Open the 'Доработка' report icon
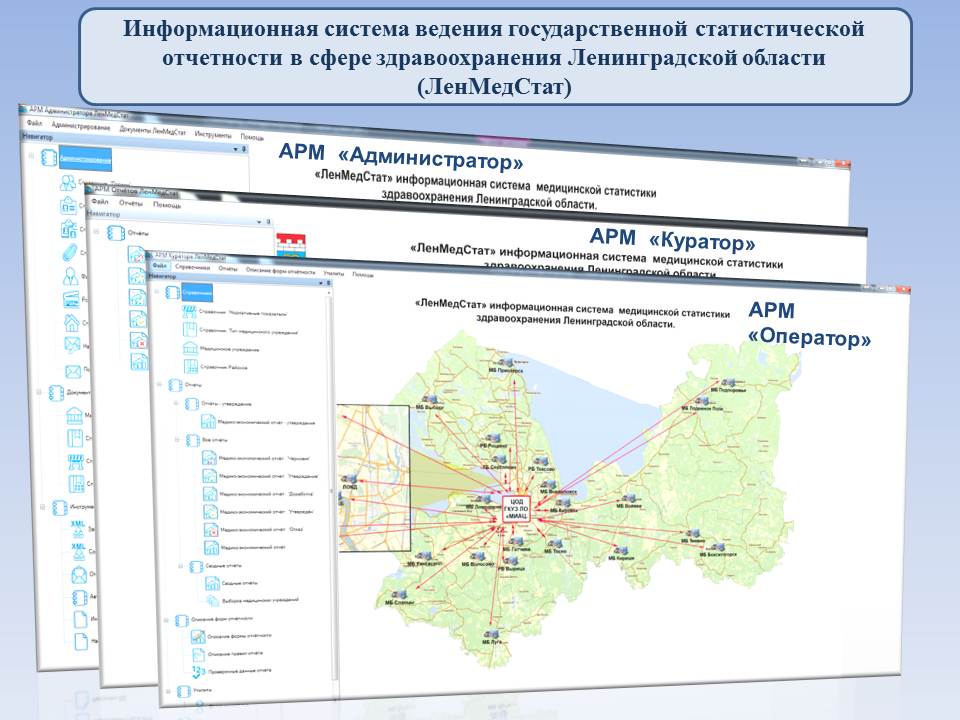Viewport: 960px width, 720px height. coord(210,493)
